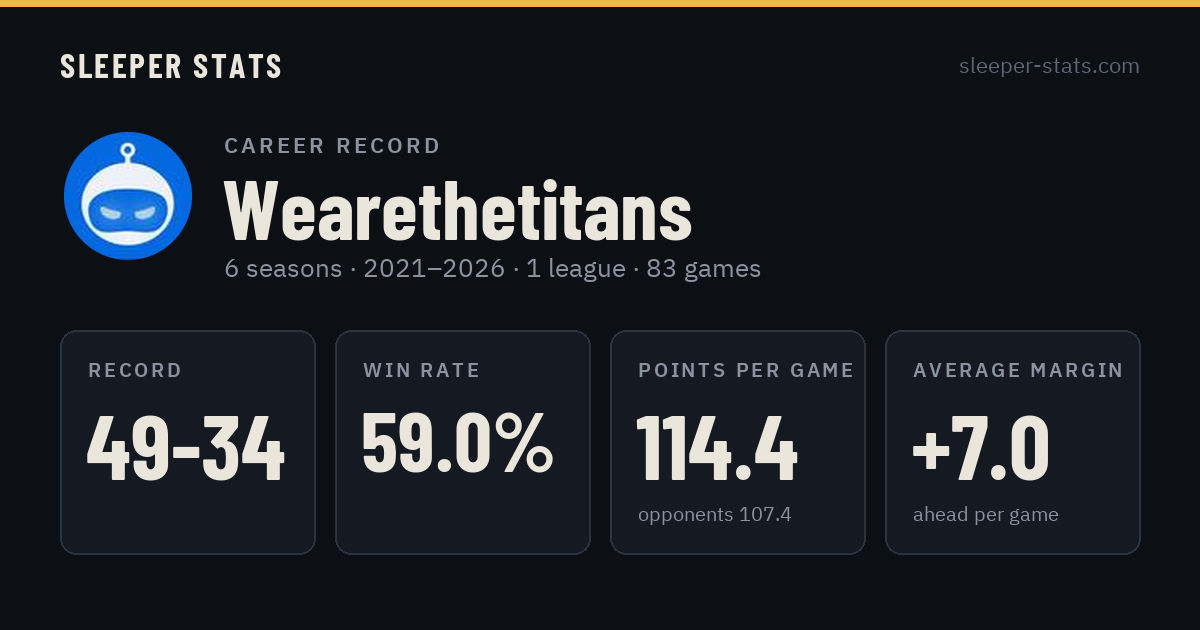Click the 59.0% win rate value
The image size is (1200, 630).
coord(457,443)
